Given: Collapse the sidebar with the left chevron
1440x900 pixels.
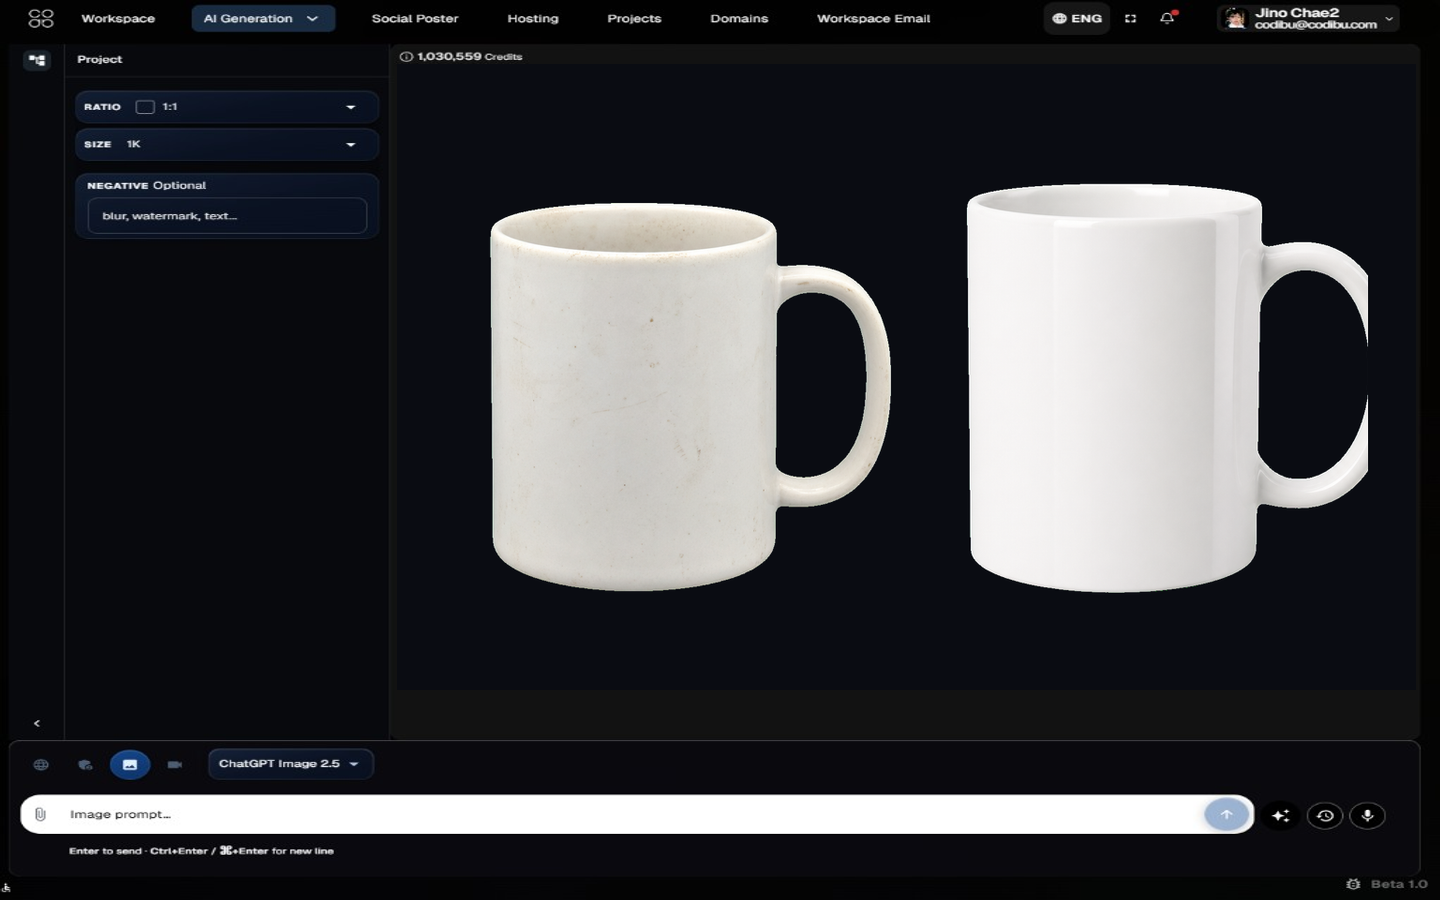Looking at the screenshot, I should click(x=37, y=723).
